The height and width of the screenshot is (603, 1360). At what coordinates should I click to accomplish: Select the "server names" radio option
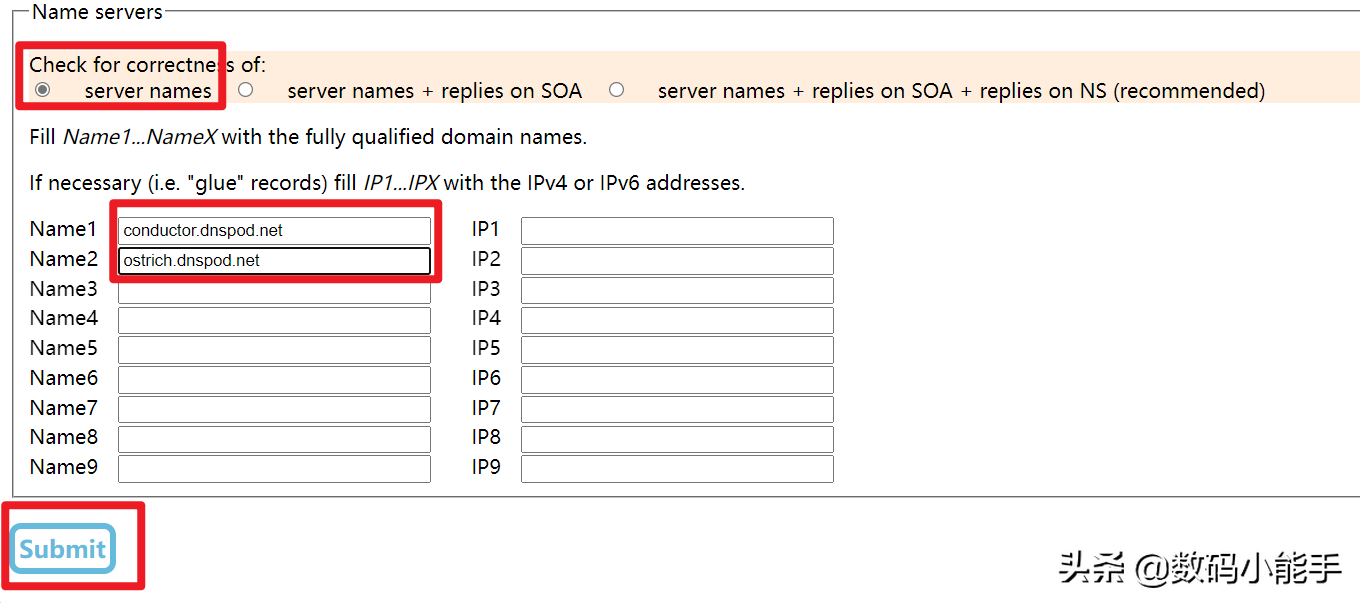click(42, 90)
